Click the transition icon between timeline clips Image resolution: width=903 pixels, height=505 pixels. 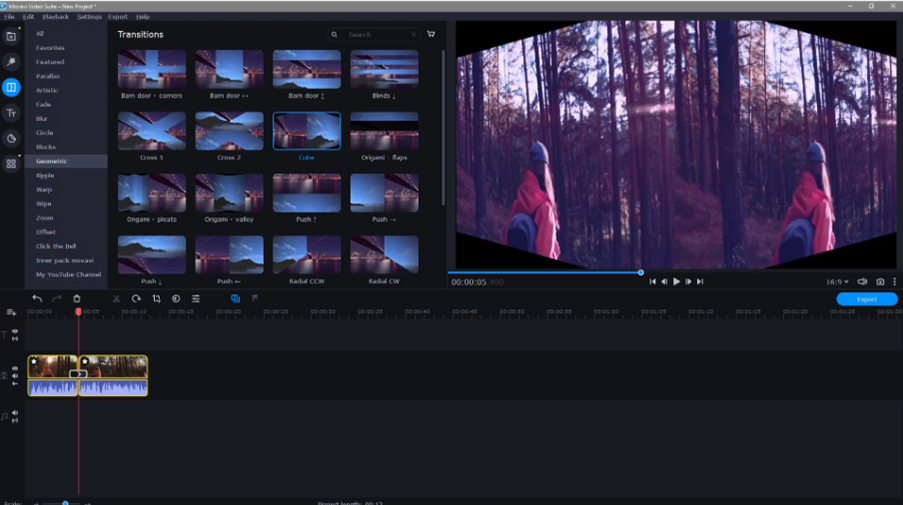[78, 374]
